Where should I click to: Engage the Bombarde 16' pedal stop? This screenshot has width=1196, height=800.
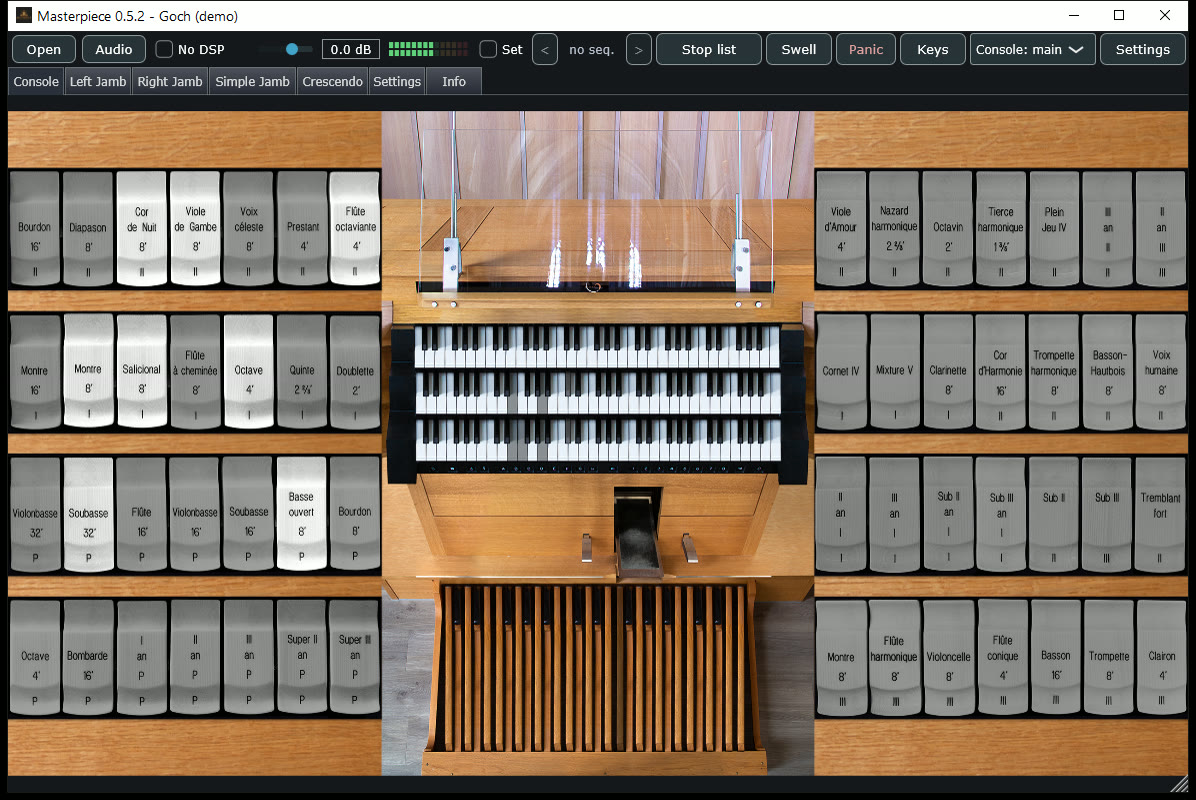[x=88, y=657]
